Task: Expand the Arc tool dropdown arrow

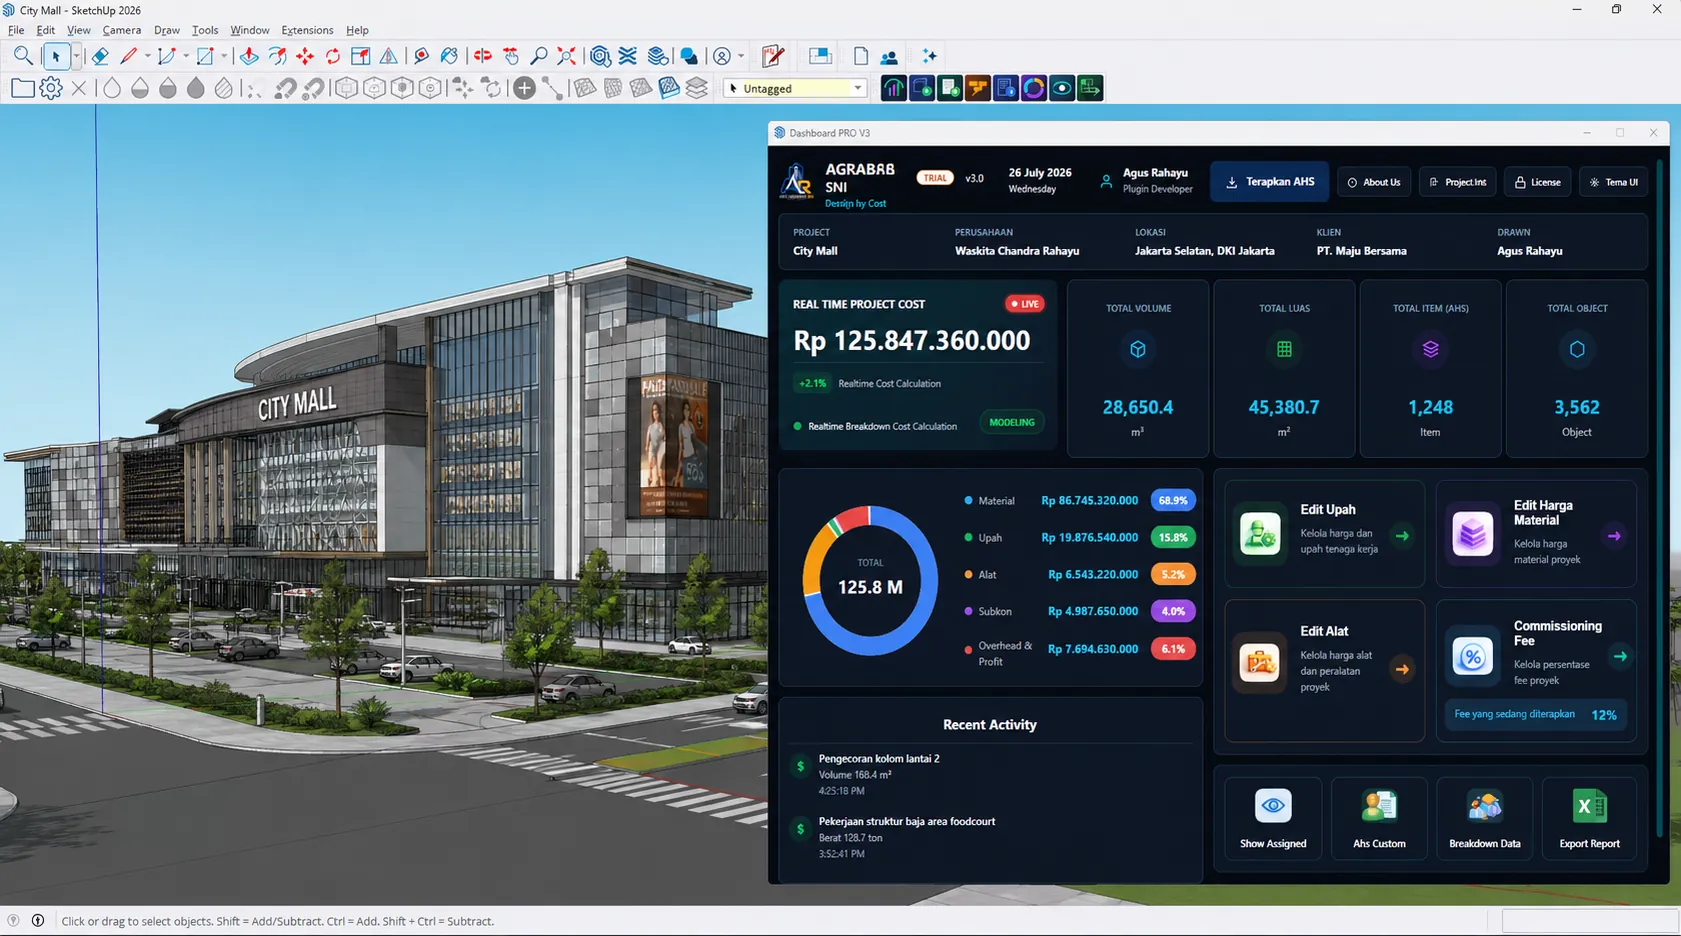Action: click(185, 56)
